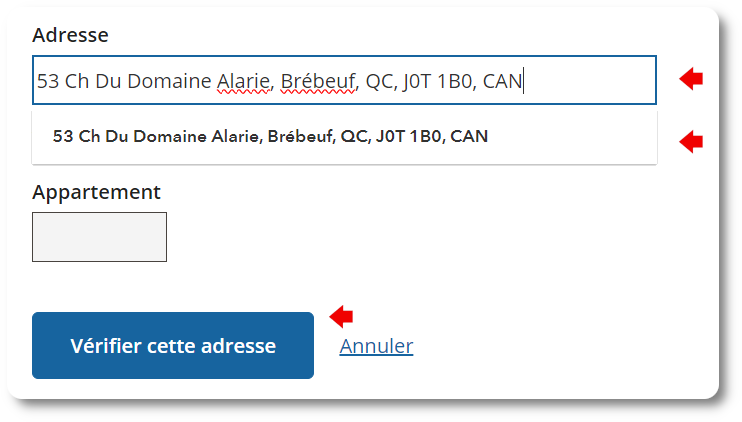This screenshot has height=422, width=742.
Task: Place cursor after CAN in the address field
Action: [524, 81]
